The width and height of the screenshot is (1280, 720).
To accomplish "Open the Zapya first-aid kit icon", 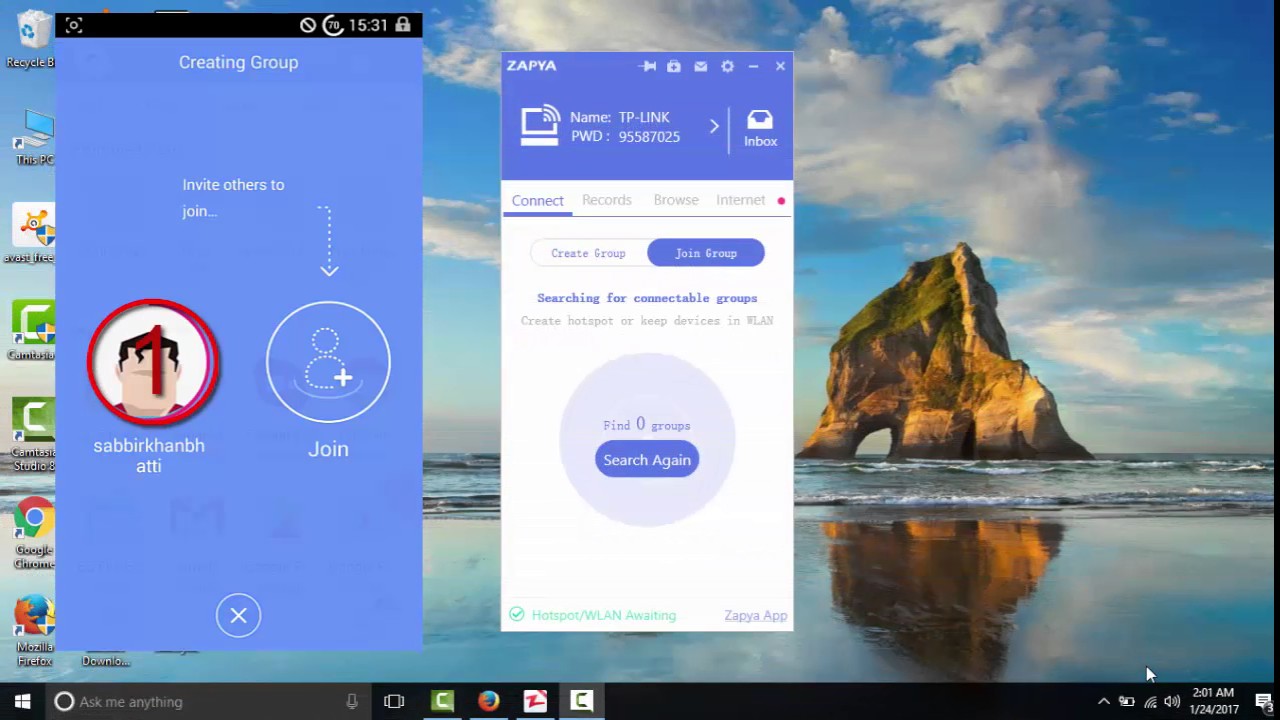I will tap(674, 66).
